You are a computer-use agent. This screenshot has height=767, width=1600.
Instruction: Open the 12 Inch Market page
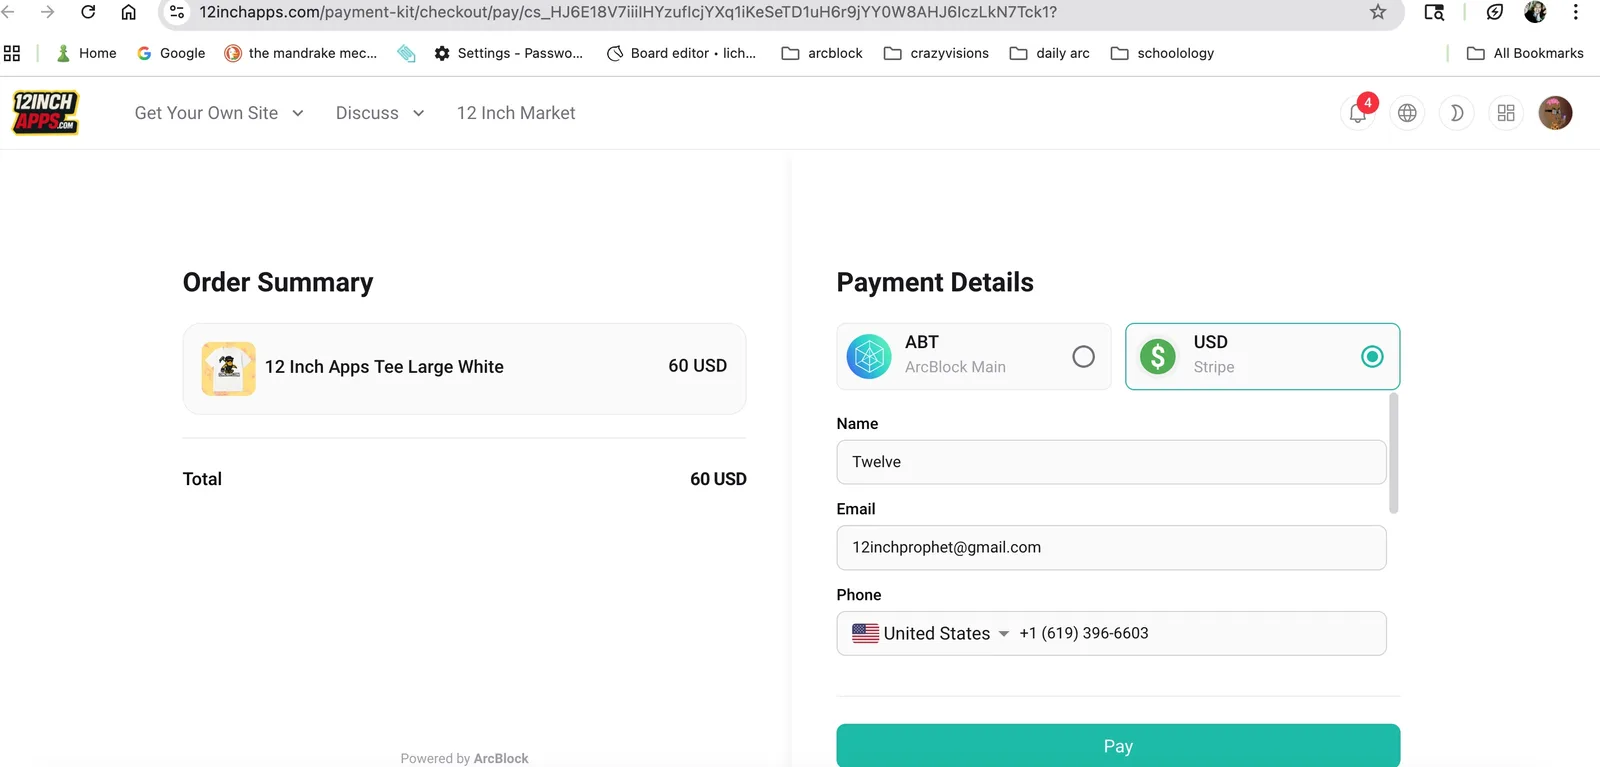coord(516,113)
